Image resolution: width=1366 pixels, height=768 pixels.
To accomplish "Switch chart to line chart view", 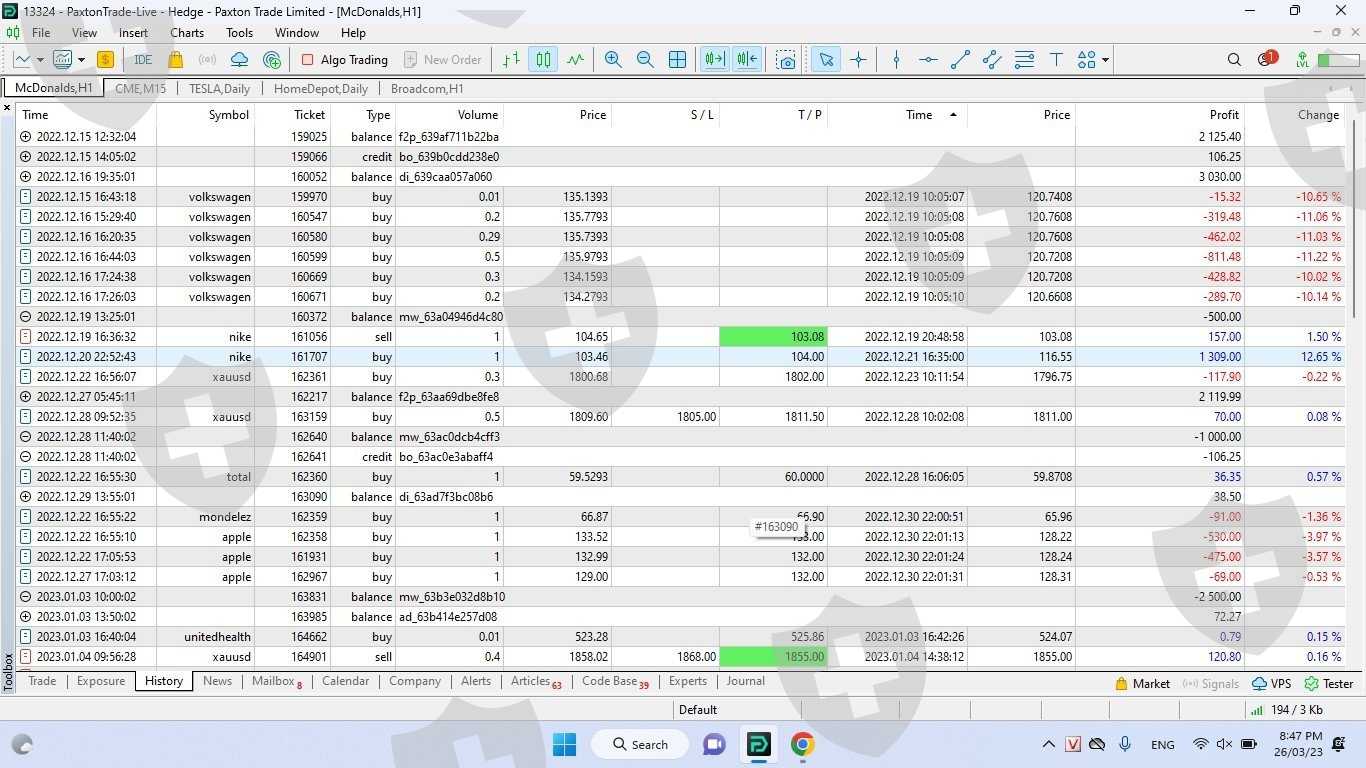I will coord(575,60).
